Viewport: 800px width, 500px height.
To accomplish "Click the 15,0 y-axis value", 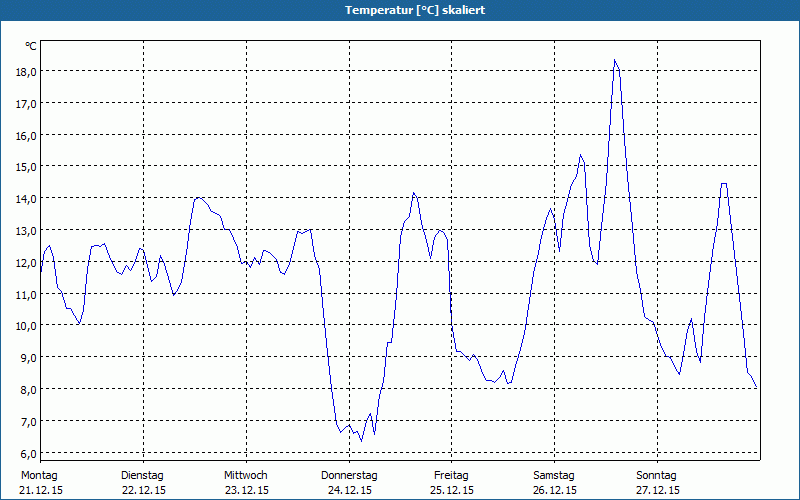I will (27, 167).
